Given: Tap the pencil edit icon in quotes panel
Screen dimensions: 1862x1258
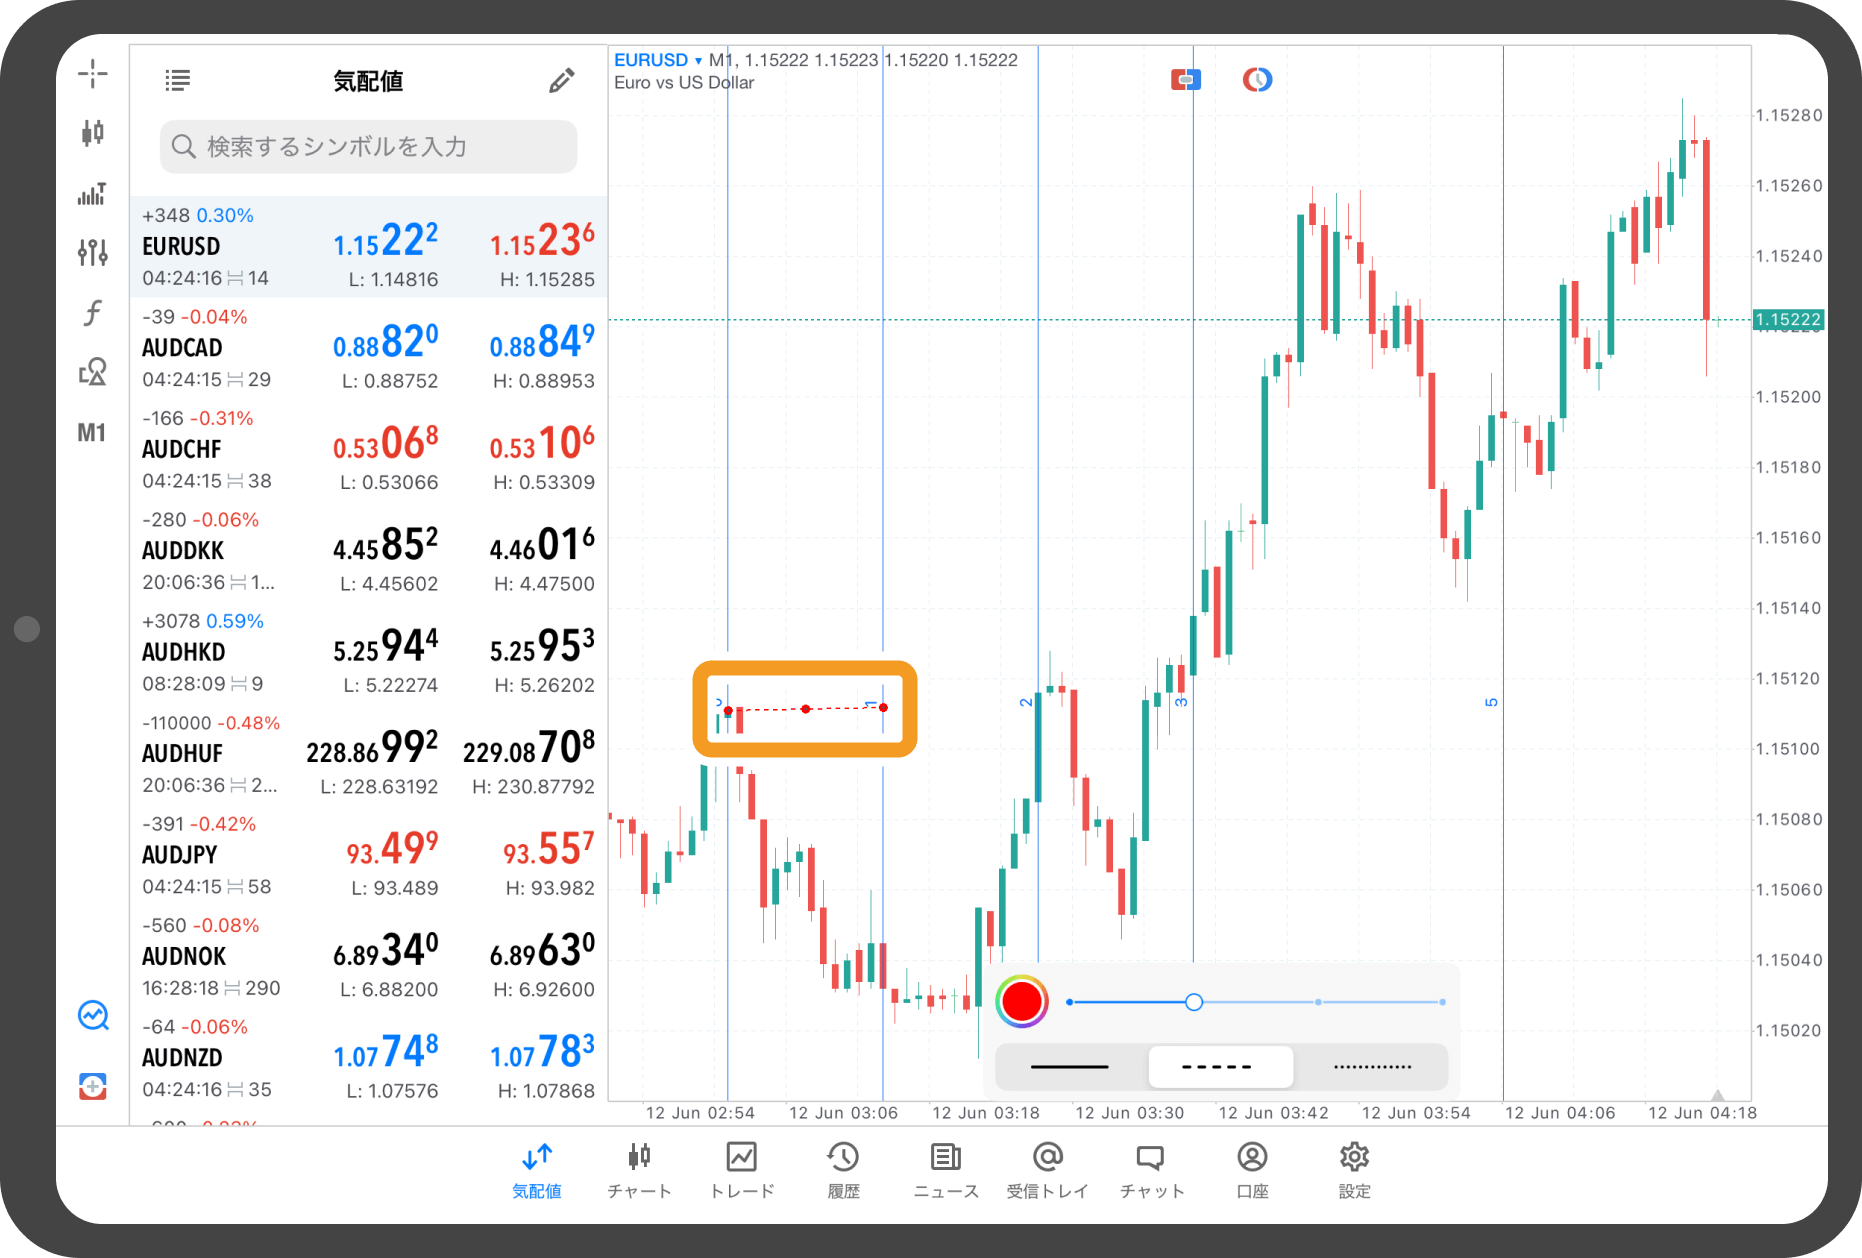Looking at the screenshot, I should point(561,81).
